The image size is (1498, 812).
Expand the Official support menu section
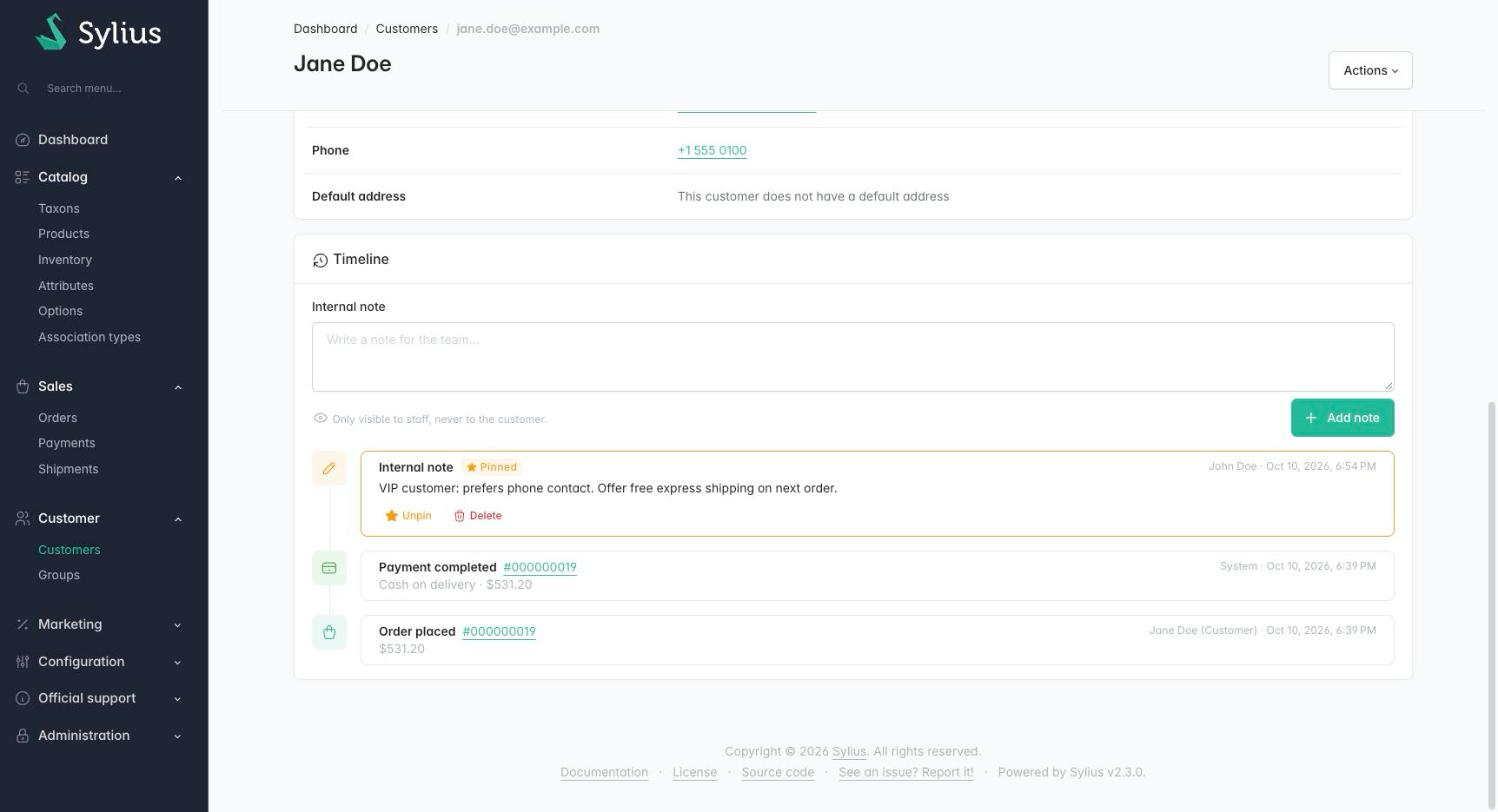click(x=178, y=699)
